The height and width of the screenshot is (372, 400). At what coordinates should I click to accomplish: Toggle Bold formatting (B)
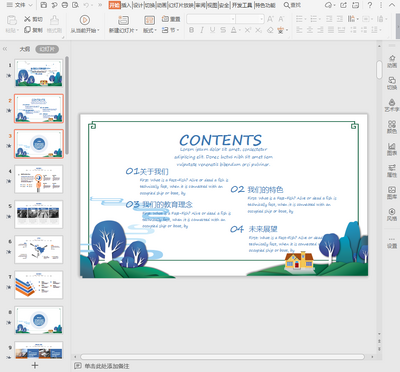[191, 30]
